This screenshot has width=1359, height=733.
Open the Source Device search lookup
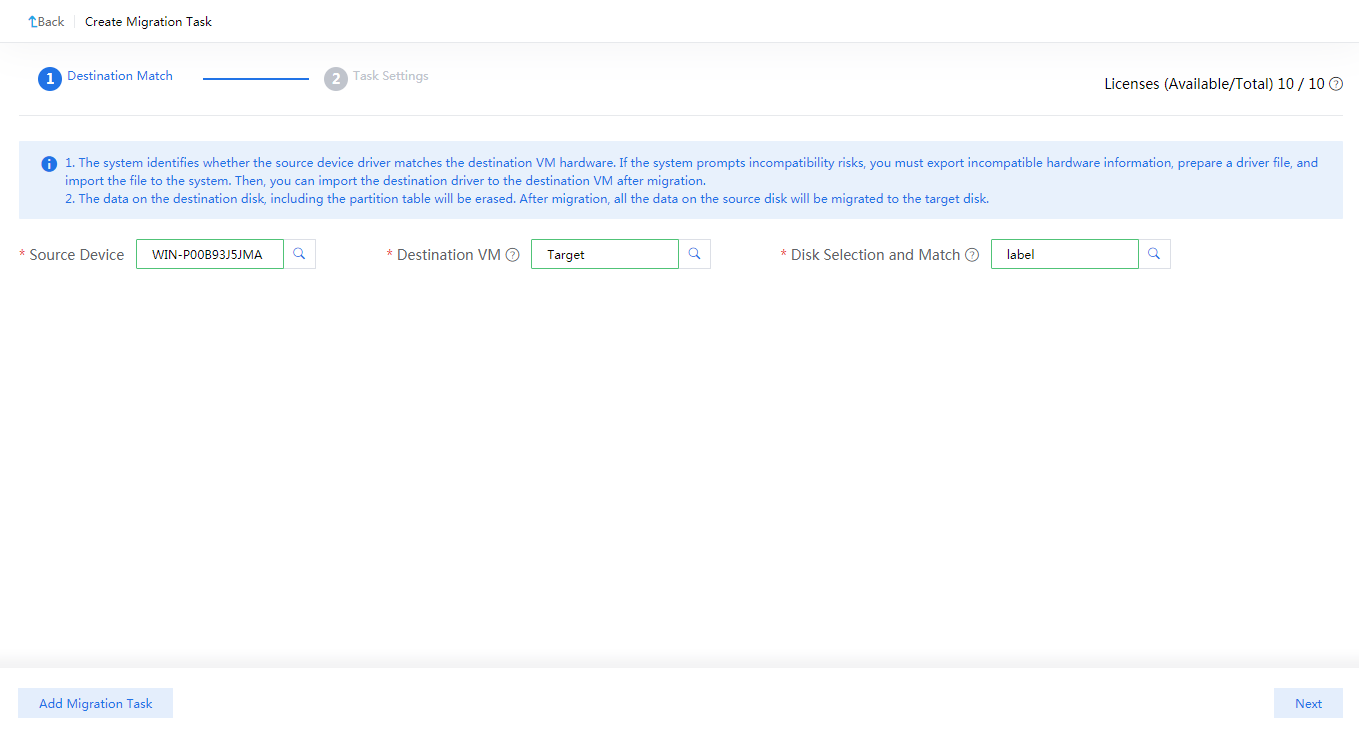point(299,254)
